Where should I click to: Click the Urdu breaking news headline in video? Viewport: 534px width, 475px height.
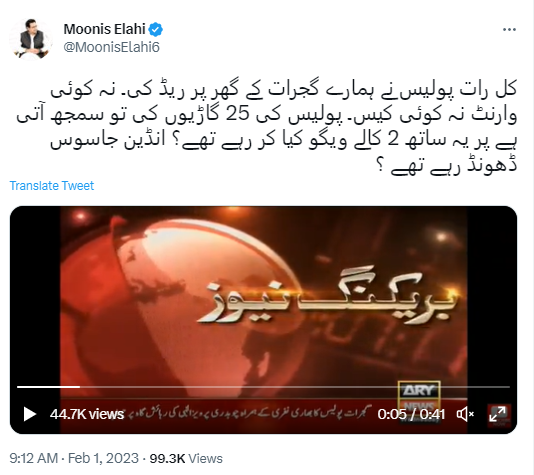point(326,299)
